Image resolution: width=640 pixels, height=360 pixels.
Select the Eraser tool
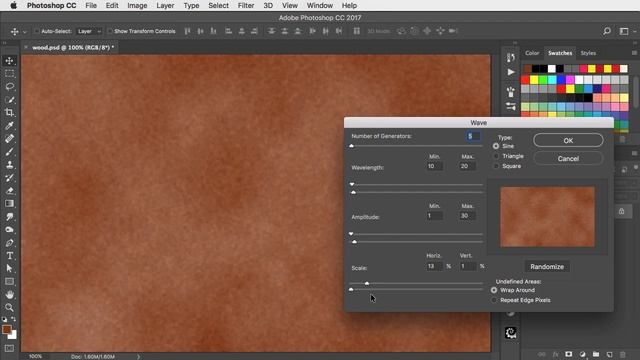[x=9, y=191]
